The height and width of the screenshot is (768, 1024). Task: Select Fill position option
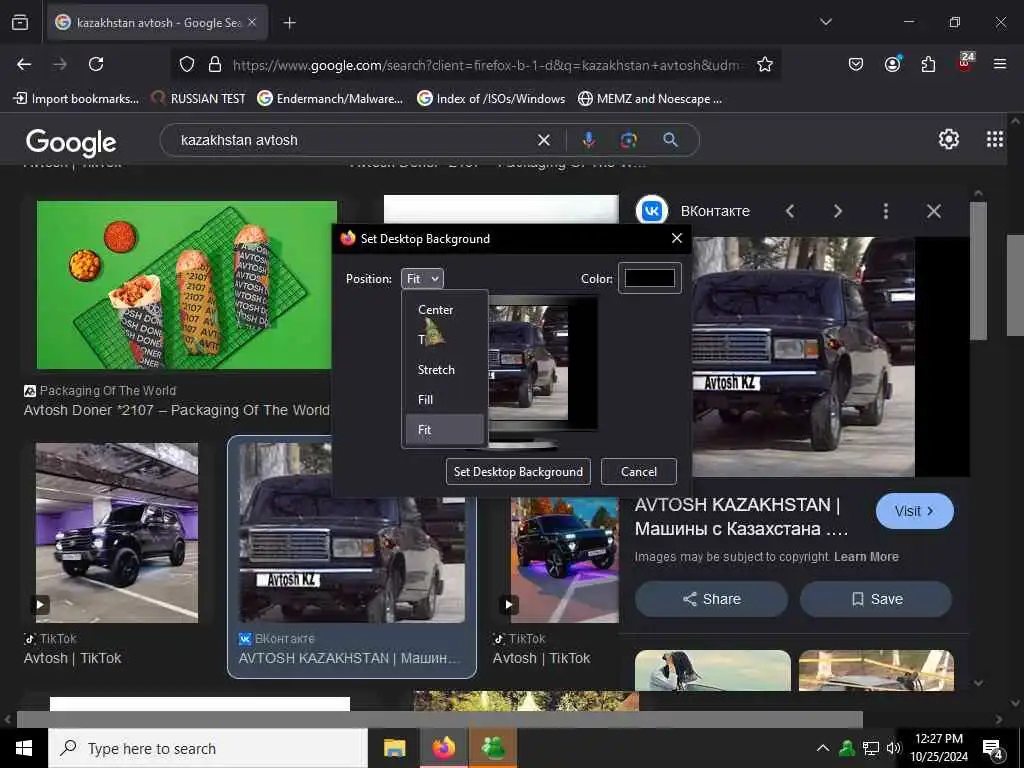tap(444, 400)
